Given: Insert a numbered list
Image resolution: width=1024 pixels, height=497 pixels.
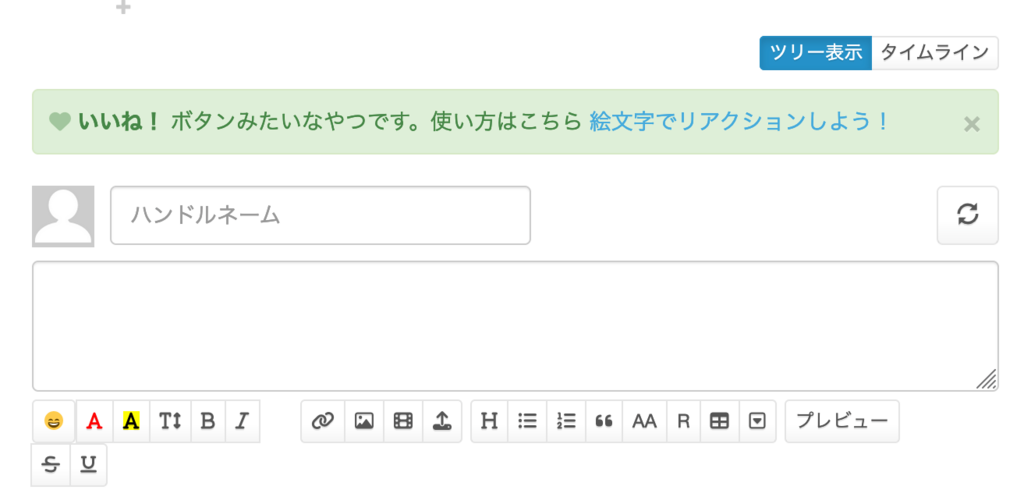Looking at the screenshot, I should pyautogui.click(x=566, y=421).
